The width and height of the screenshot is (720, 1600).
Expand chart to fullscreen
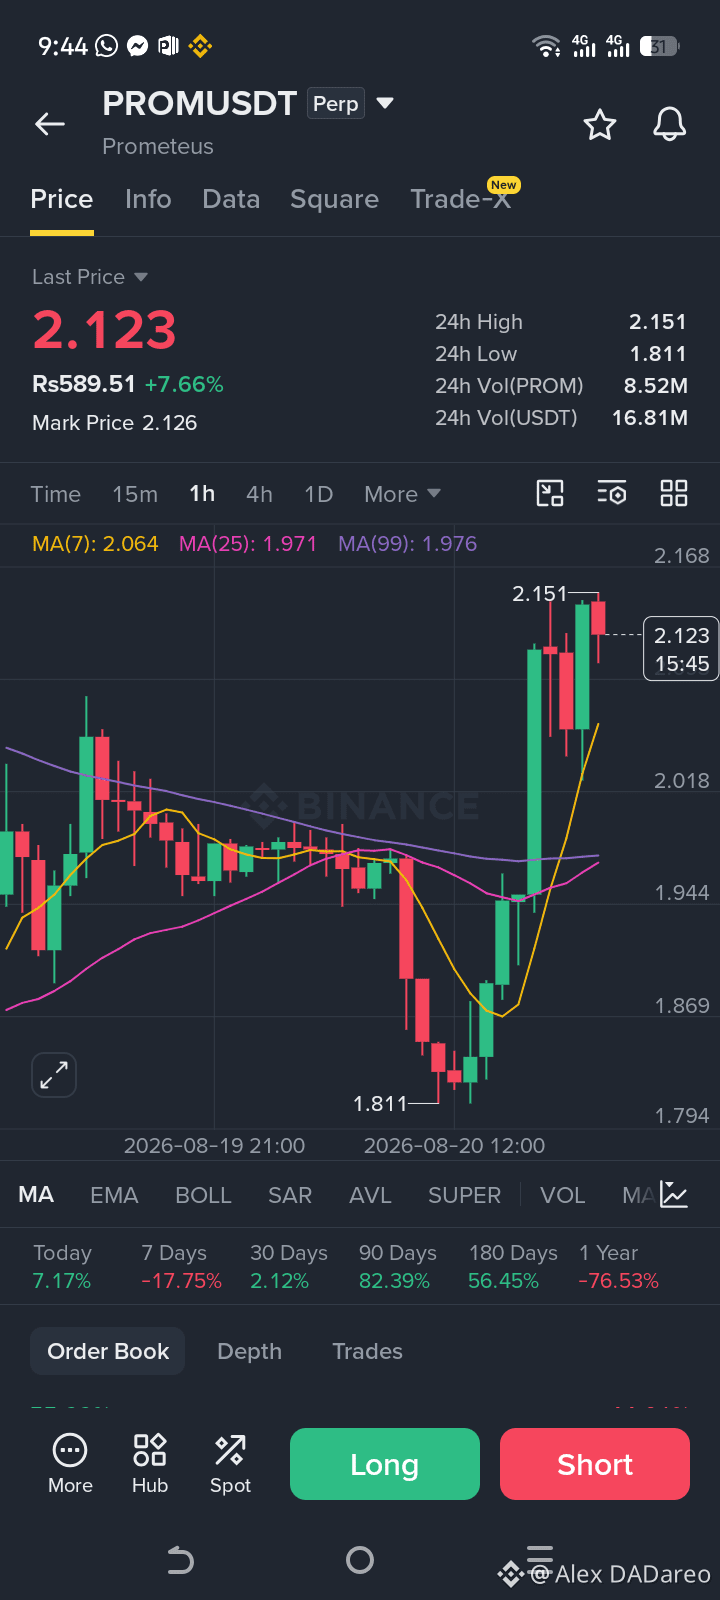[x=54, y=1076]
